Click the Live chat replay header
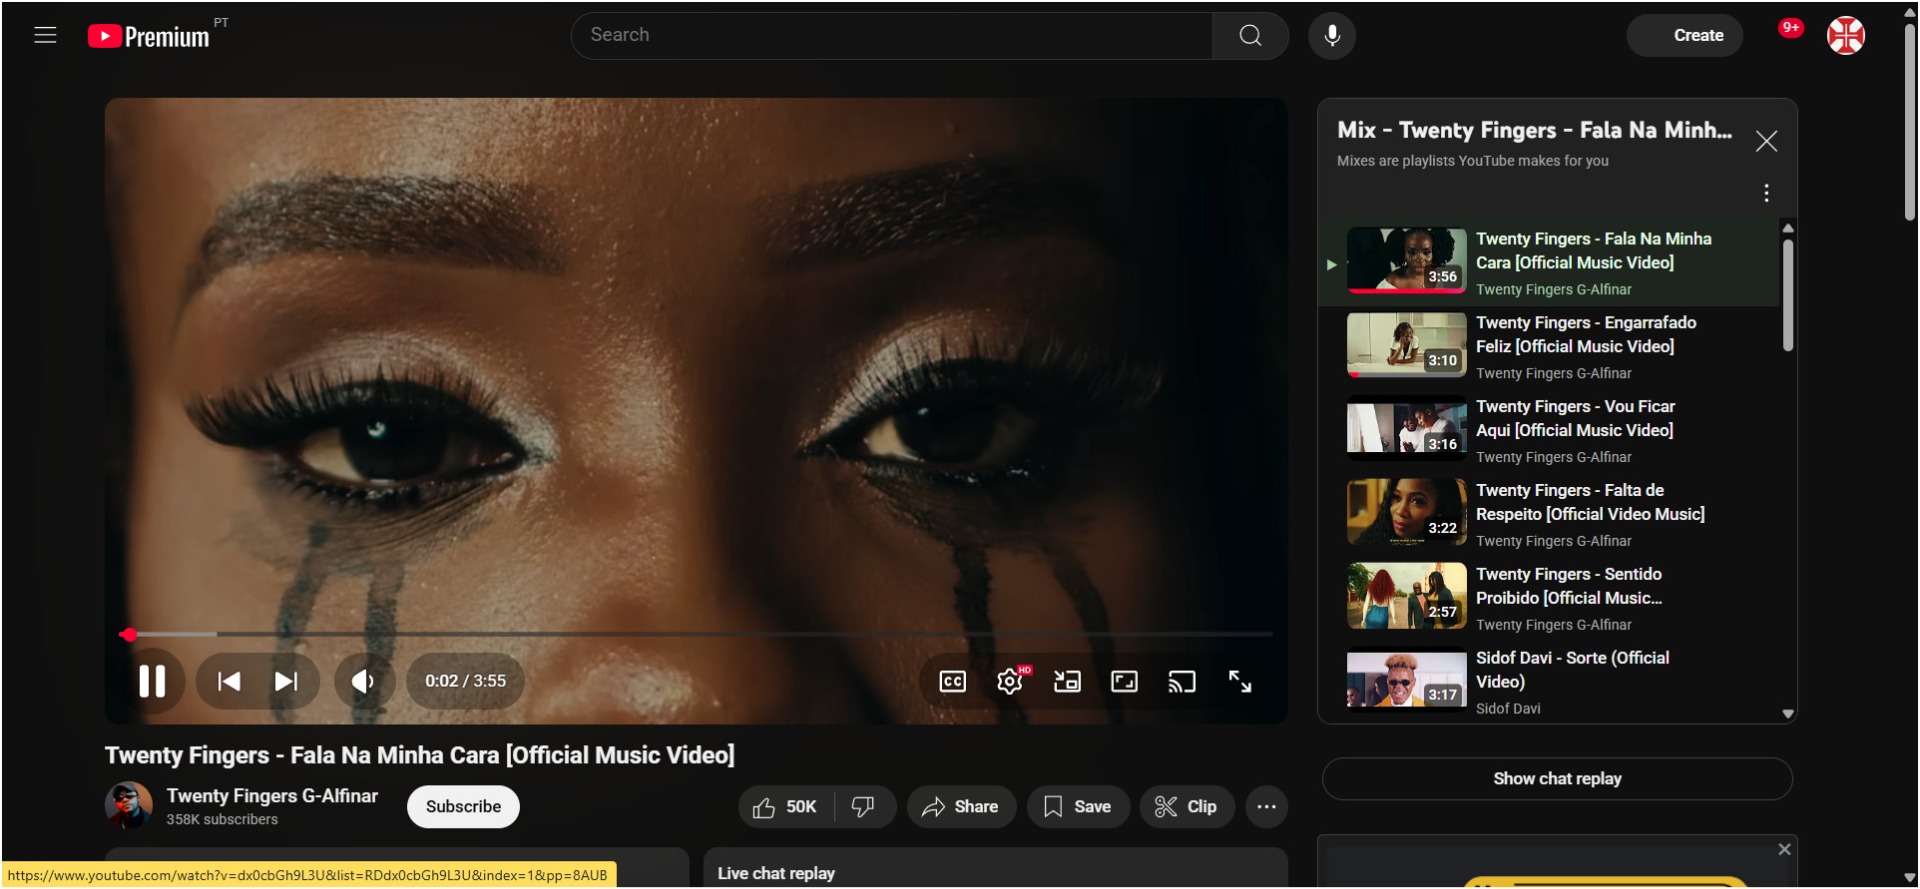The width and height of the screenshot is (1920, 889). pyautogui.click(x=776, y=873)
